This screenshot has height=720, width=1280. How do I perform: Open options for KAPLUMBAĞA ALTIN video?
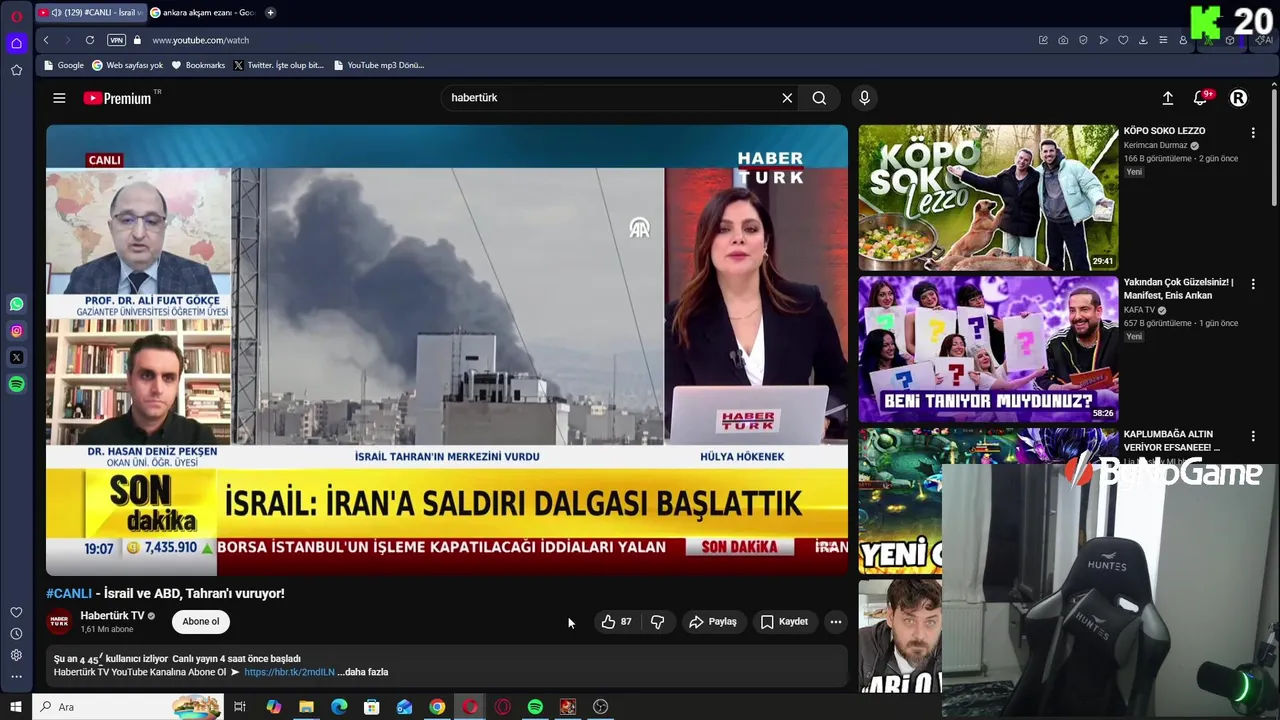point(1253,437)
